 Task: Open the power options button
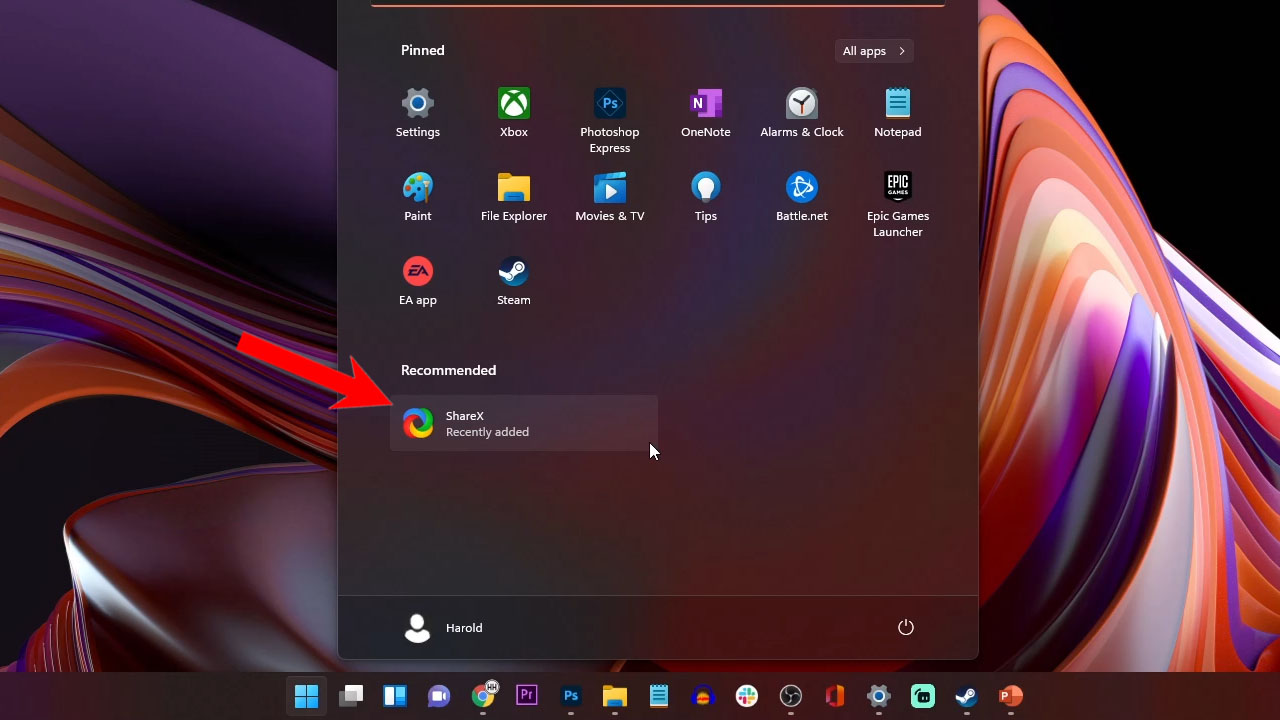coord(906,628)
